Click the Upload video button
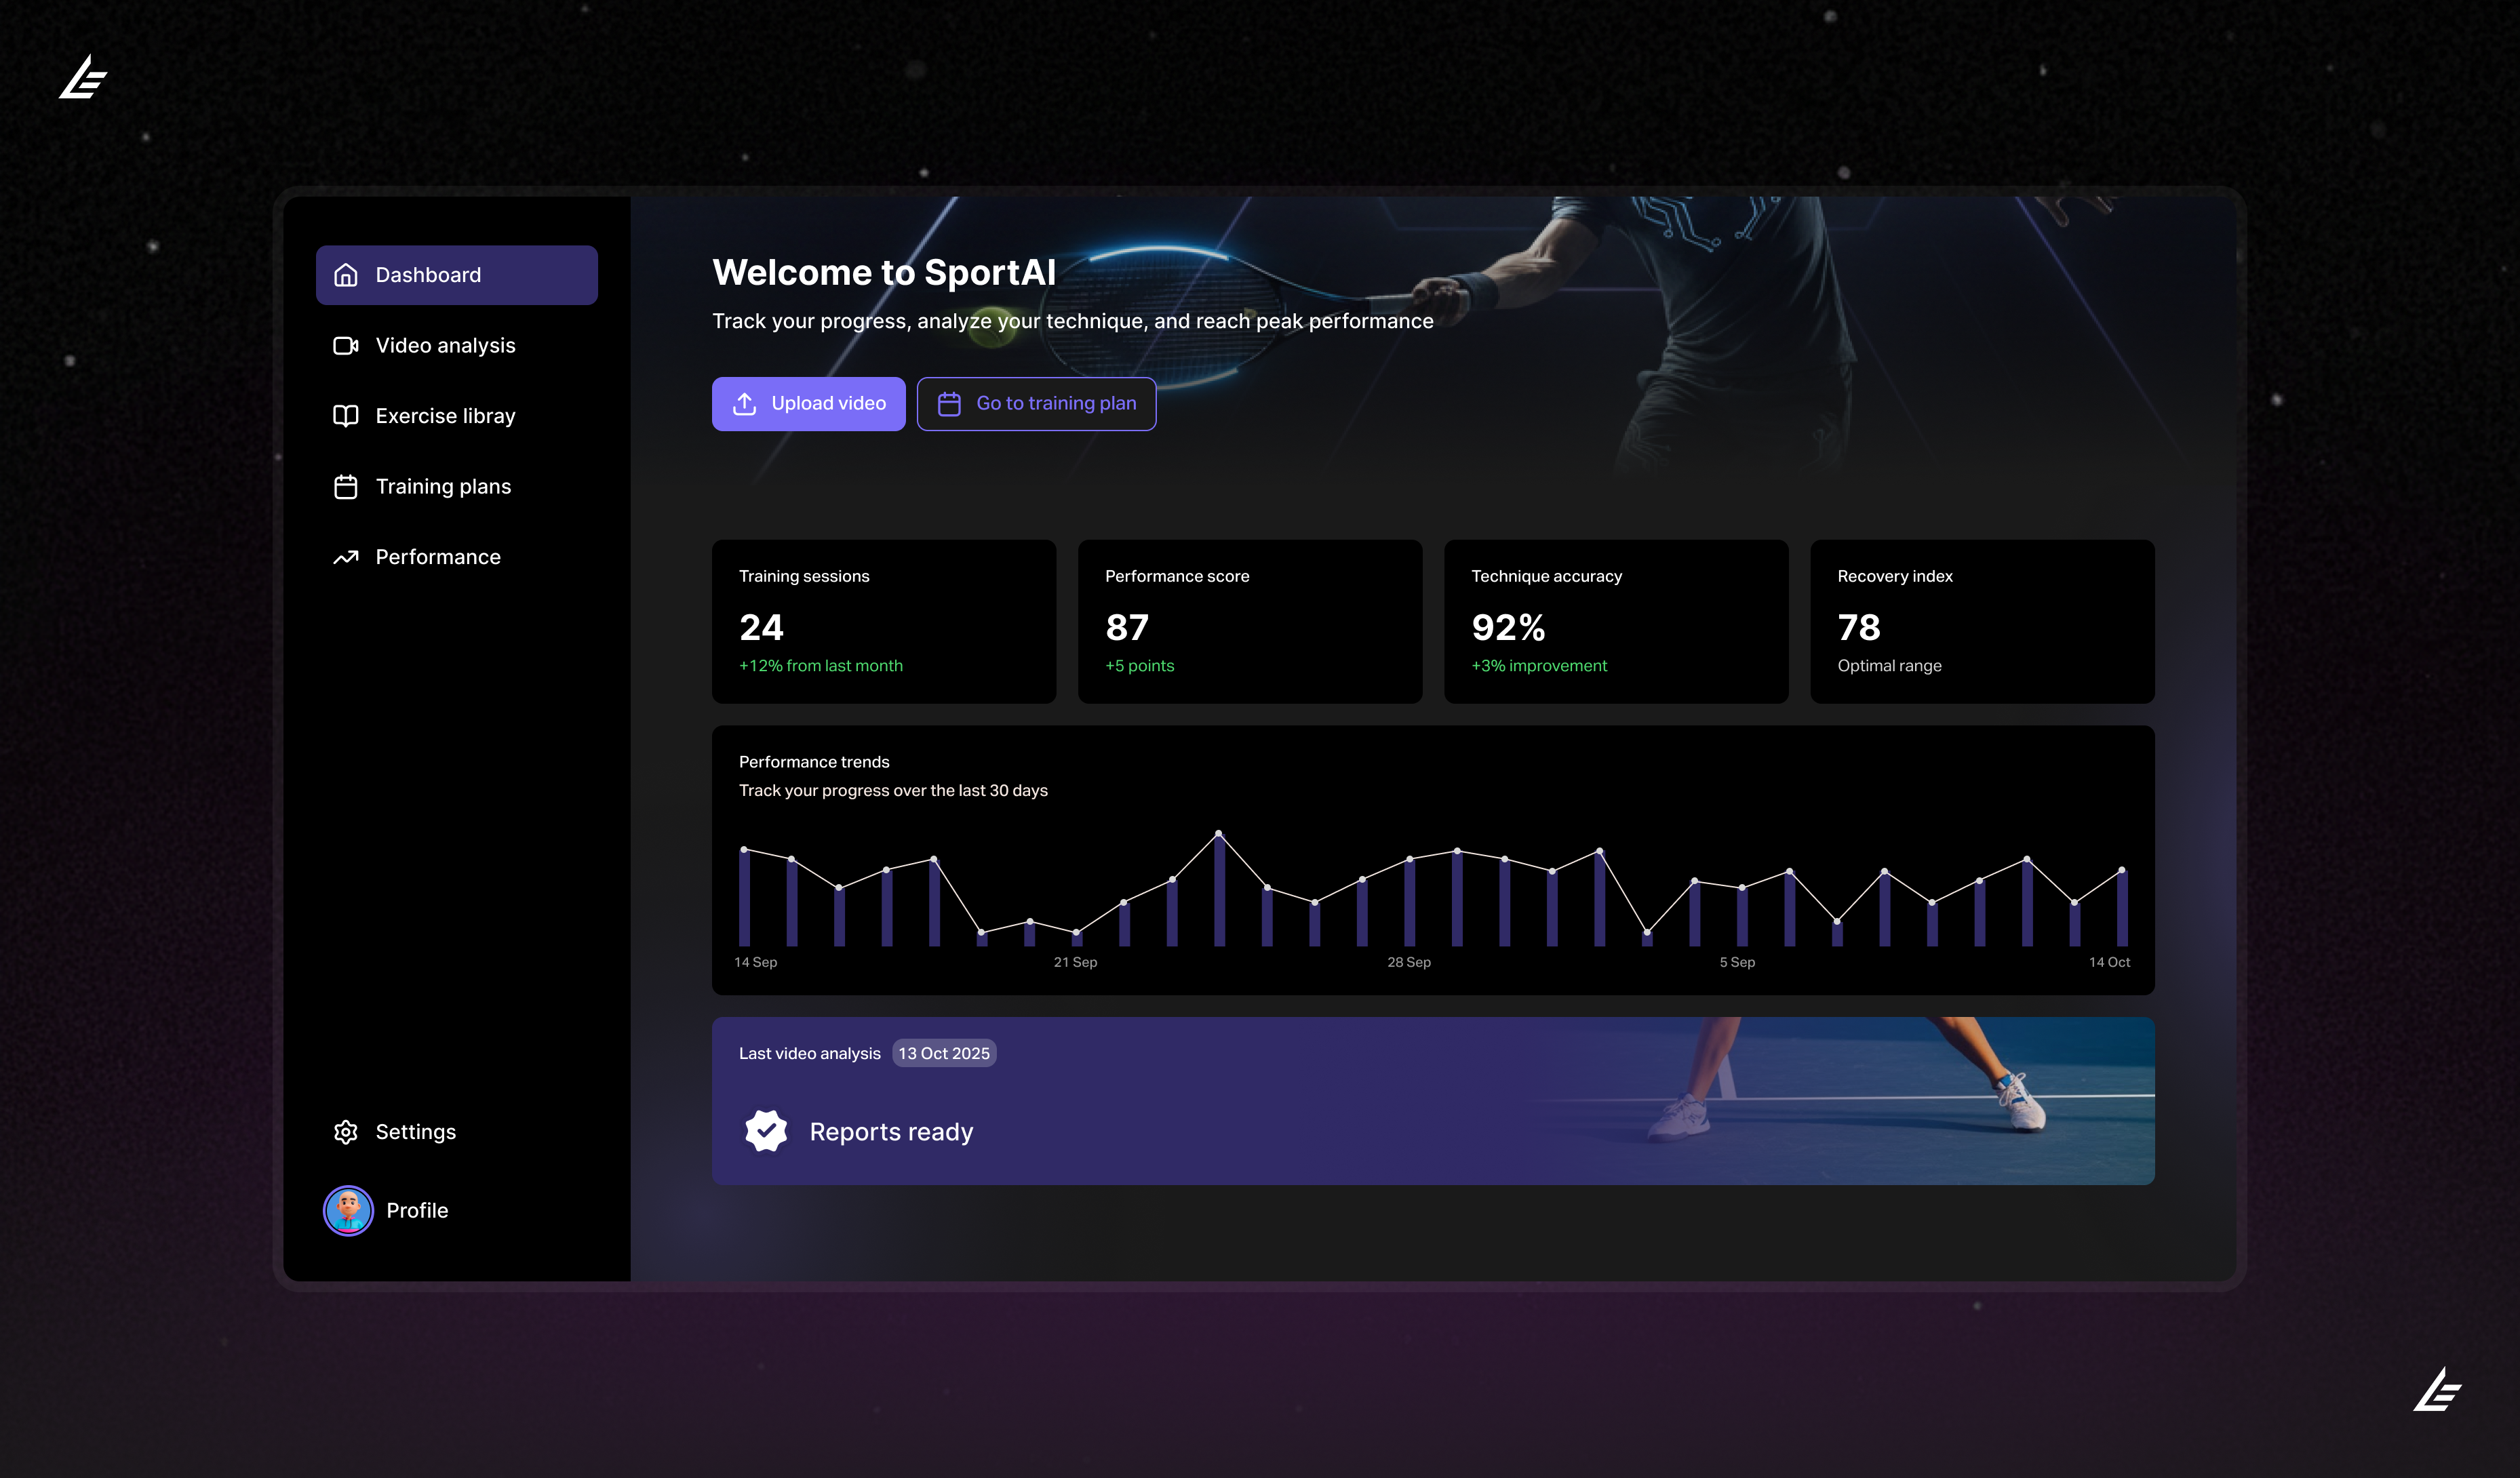The height and width of the screenshot is (1478, 2520). coord(809,403)
